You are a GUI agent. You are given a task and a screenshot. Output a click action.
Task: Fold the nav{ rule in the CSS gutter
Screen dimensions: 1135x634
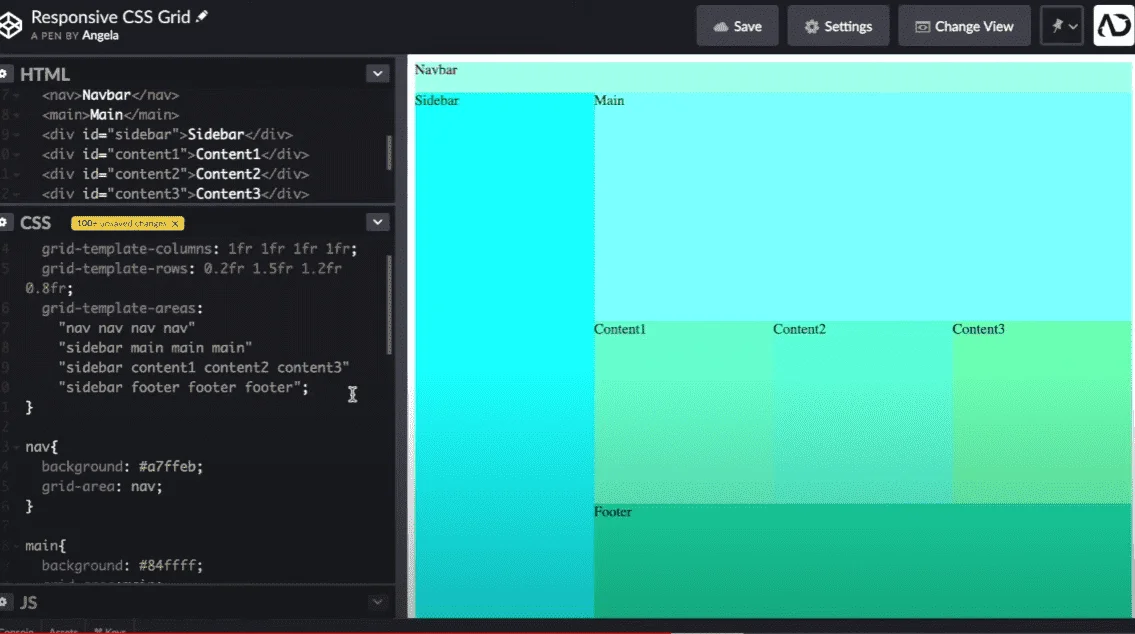click(16, 447)
